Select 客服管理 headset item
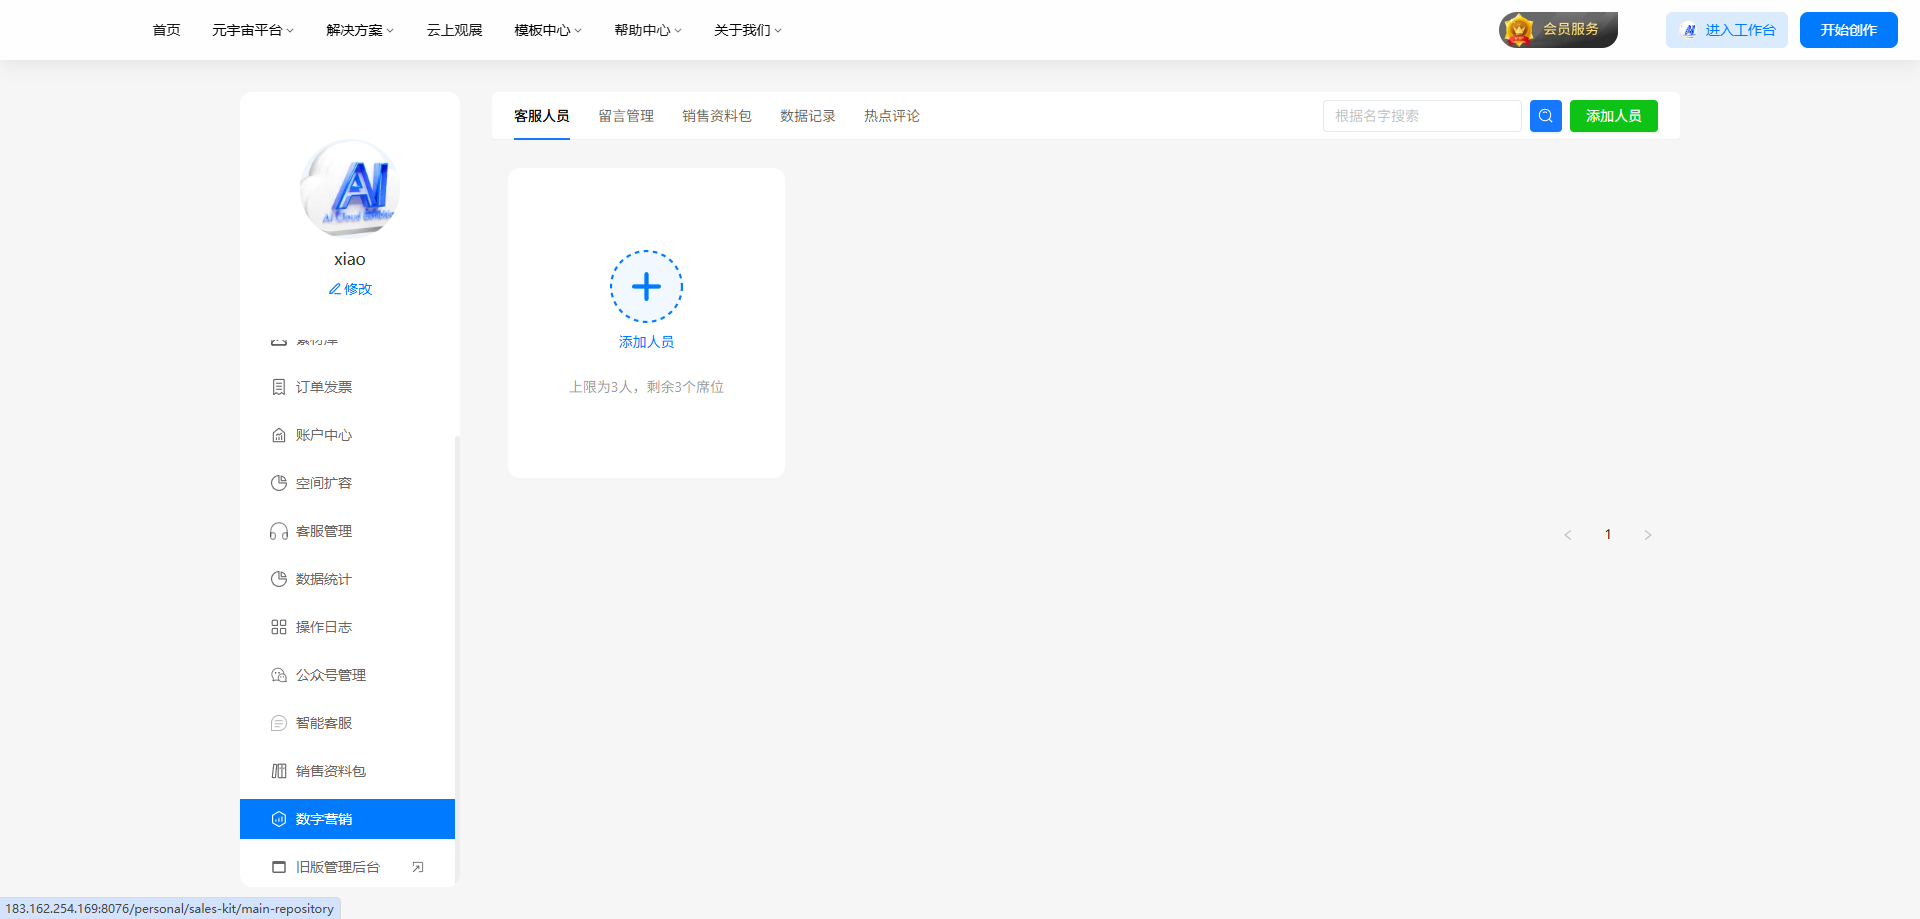 point(323,531)
